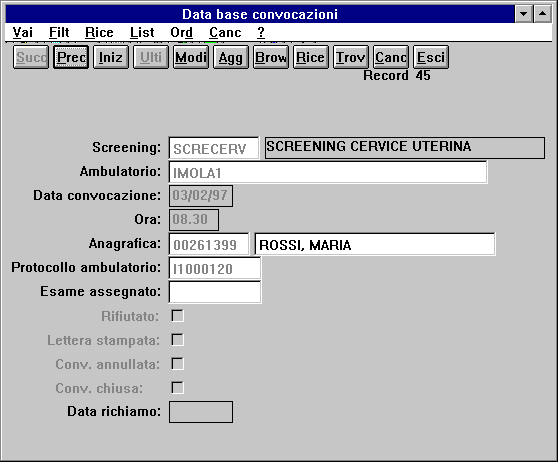Delete record with Canc toolbar button
This screenshot has width=558, height=462.
pyautogui.click(x=391, y=57)
